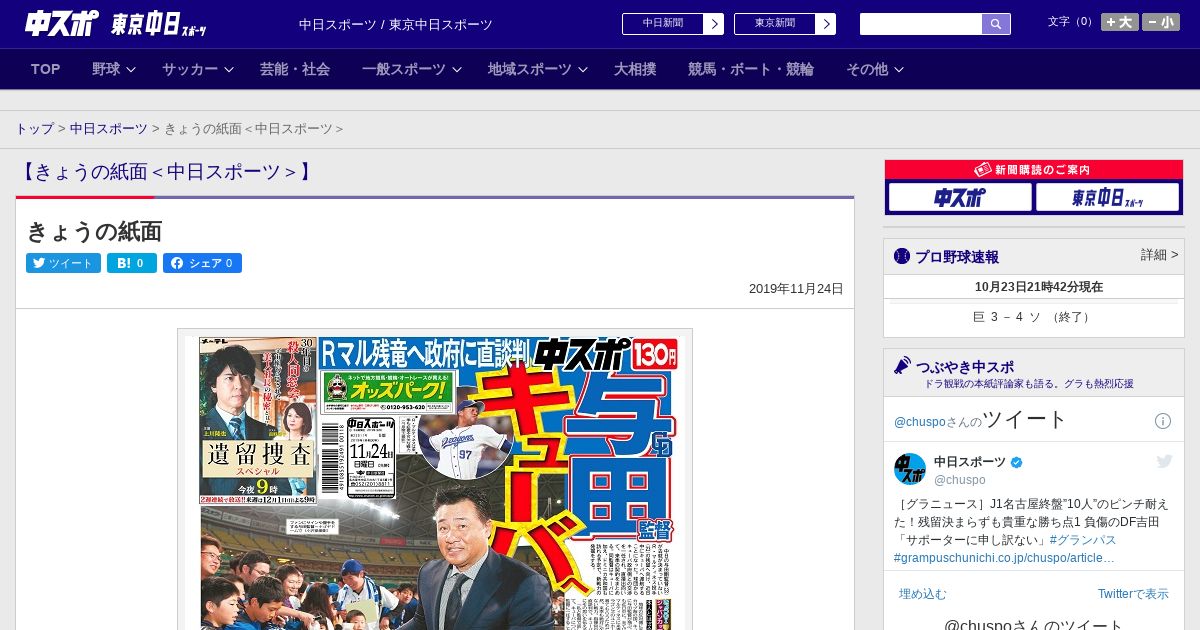Click the date 2019年11月24日

tap(796, 289)
